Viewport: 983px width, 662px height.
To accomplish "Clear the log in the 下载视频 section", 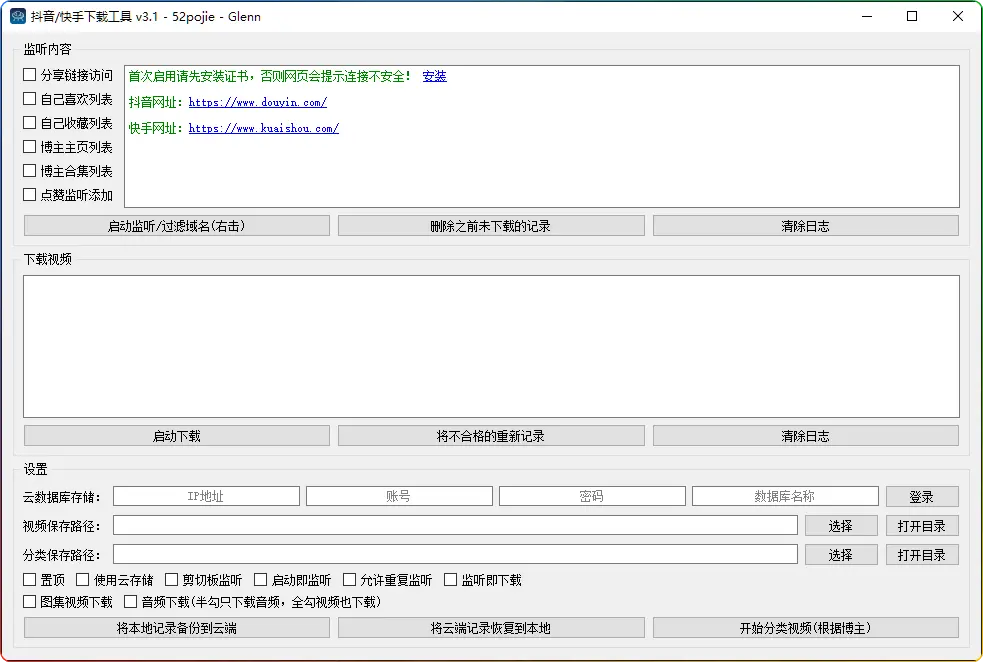I will (x=806, y=436).
